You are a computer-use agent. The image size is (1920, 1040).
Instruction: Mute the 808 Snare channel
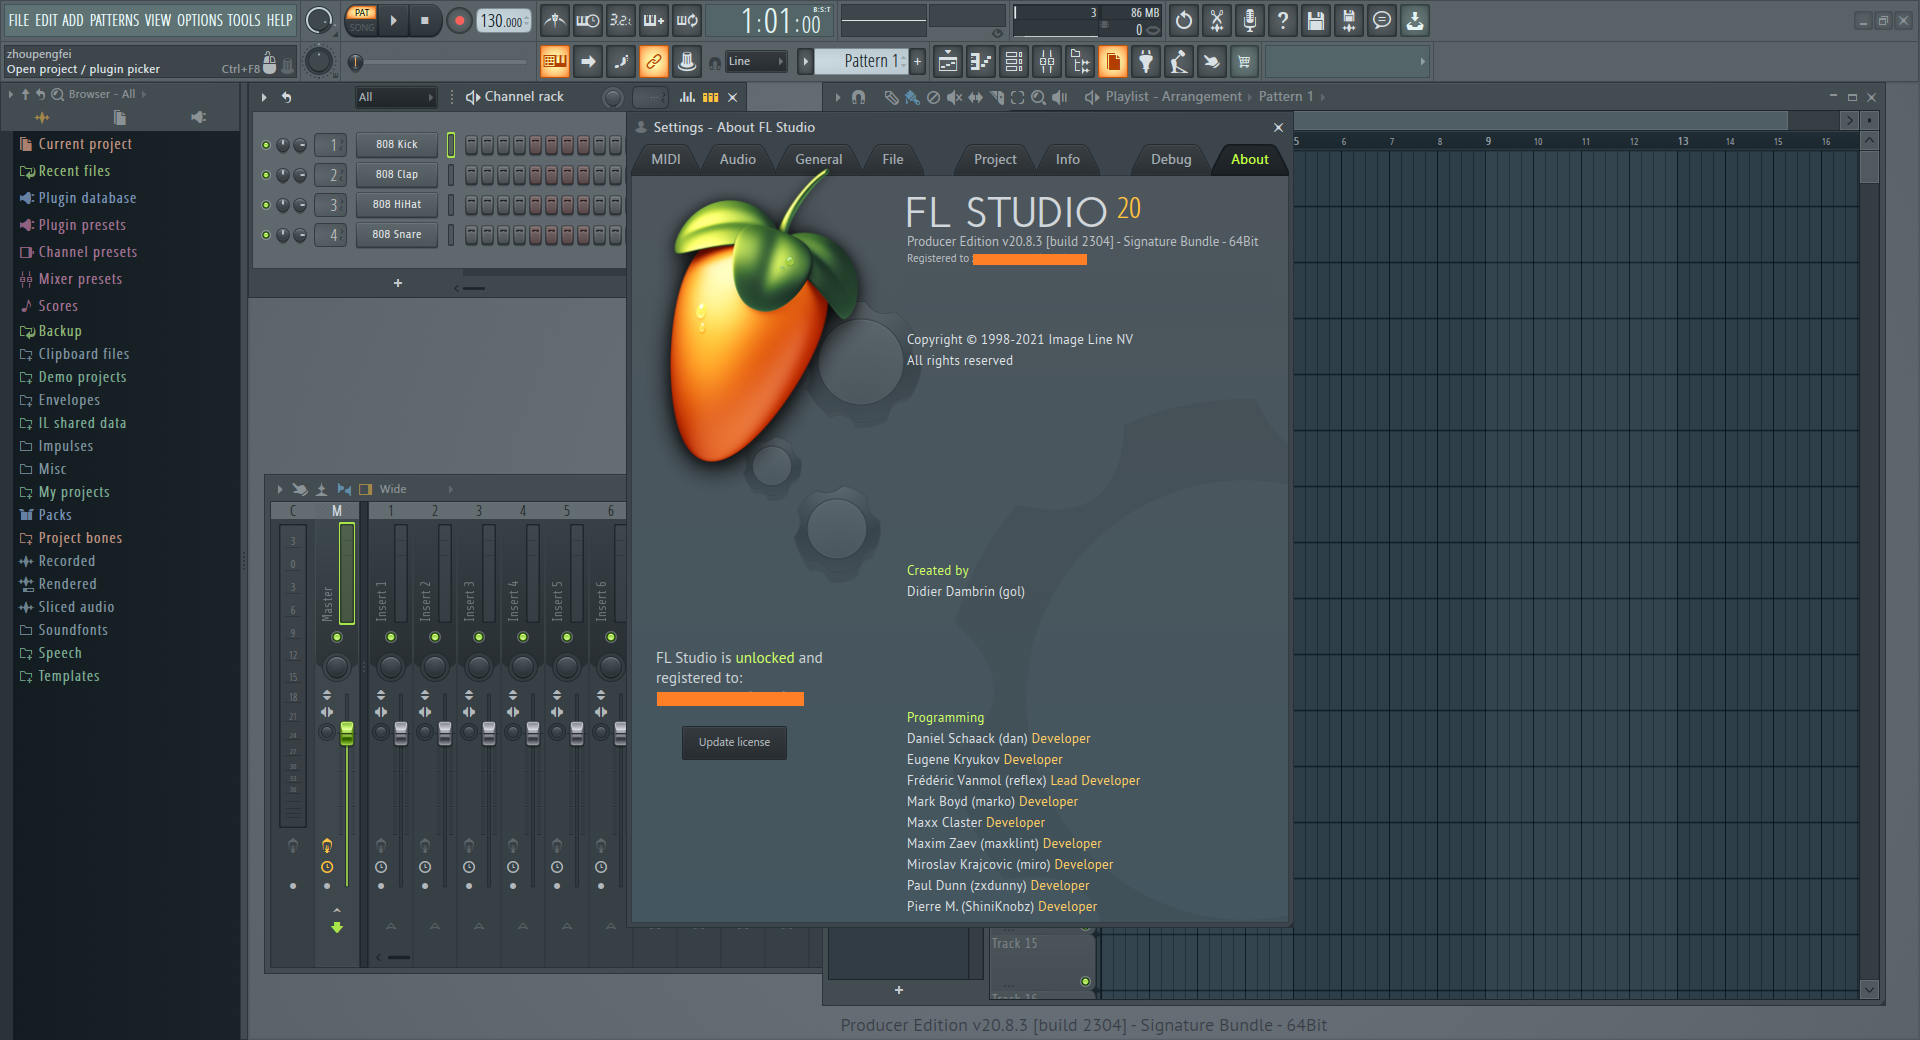click(266, 235)
